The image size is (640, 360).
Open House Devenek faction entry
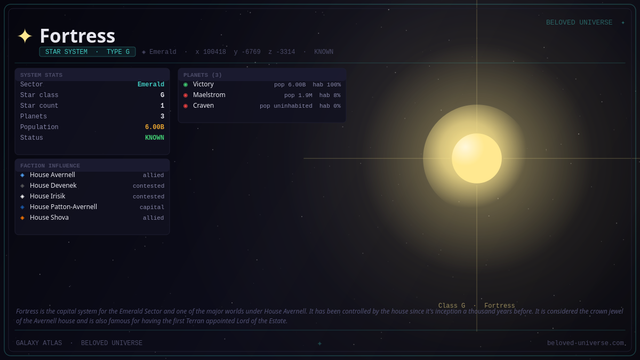pyautogui.click(x=53, y=185)
